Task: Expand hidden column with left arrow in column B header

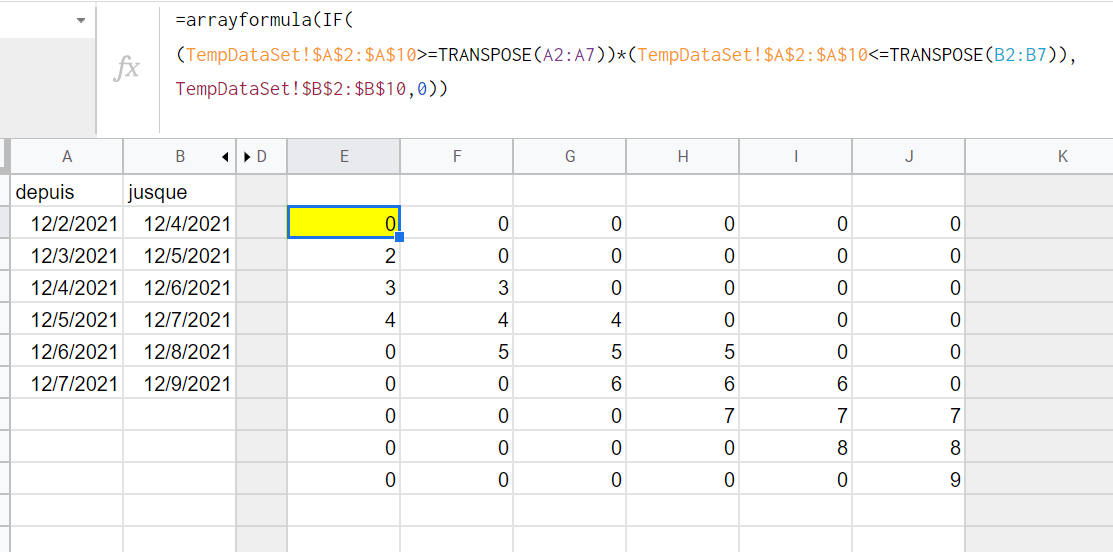Action: [225, 157]
